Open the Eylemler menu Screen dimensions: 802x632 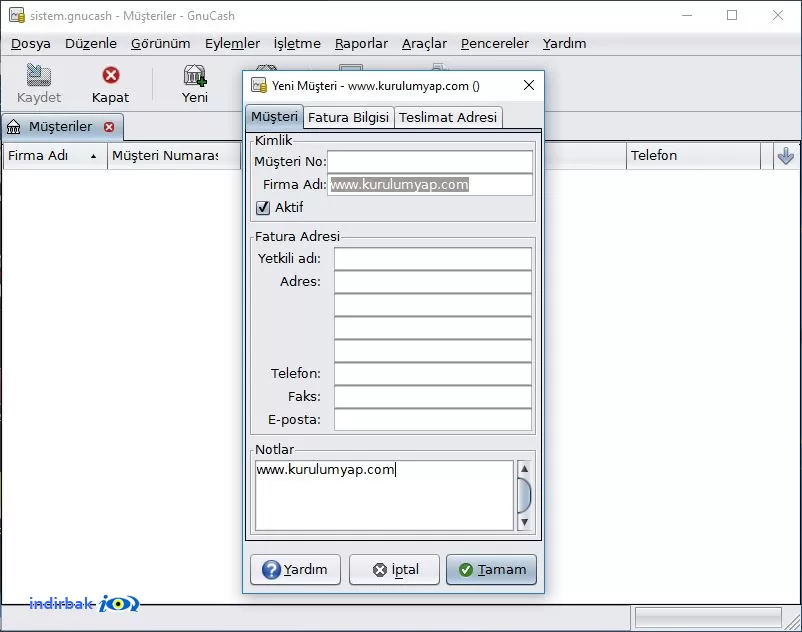pos(232,44)
